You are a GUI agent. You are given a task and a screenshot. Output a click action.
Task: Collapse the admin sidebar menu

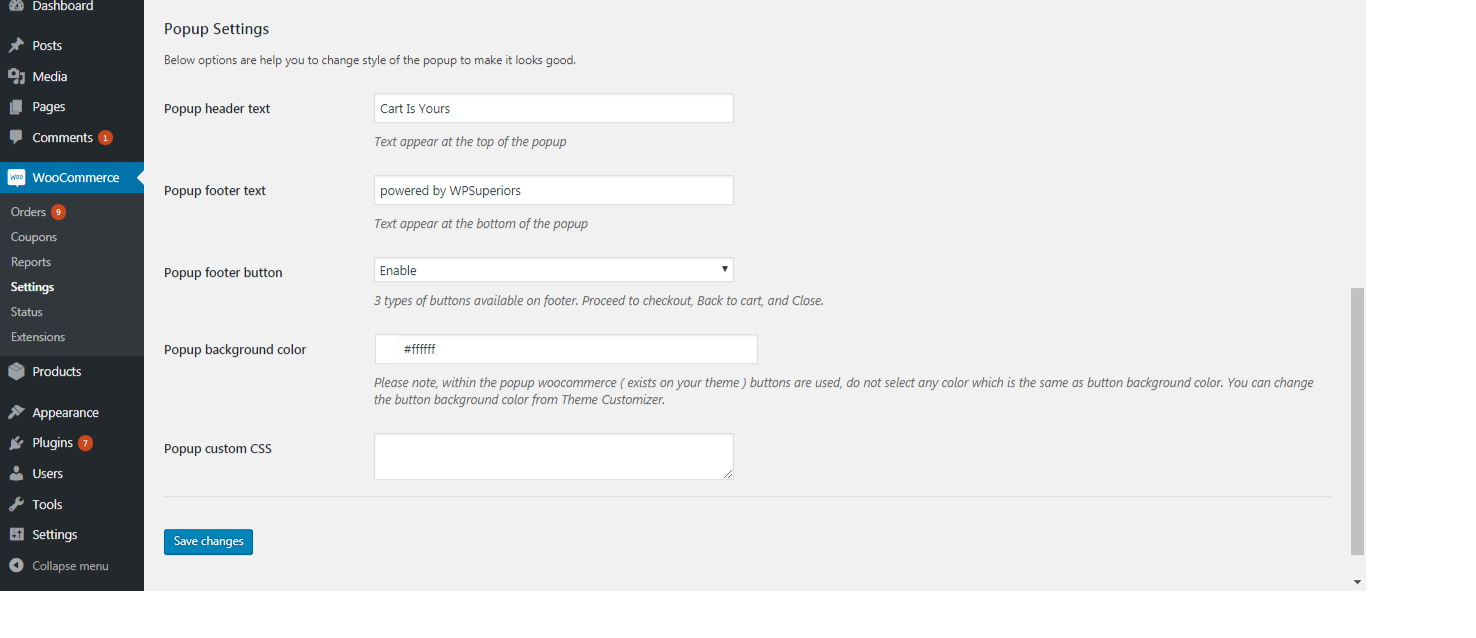(x=59, y=566)
